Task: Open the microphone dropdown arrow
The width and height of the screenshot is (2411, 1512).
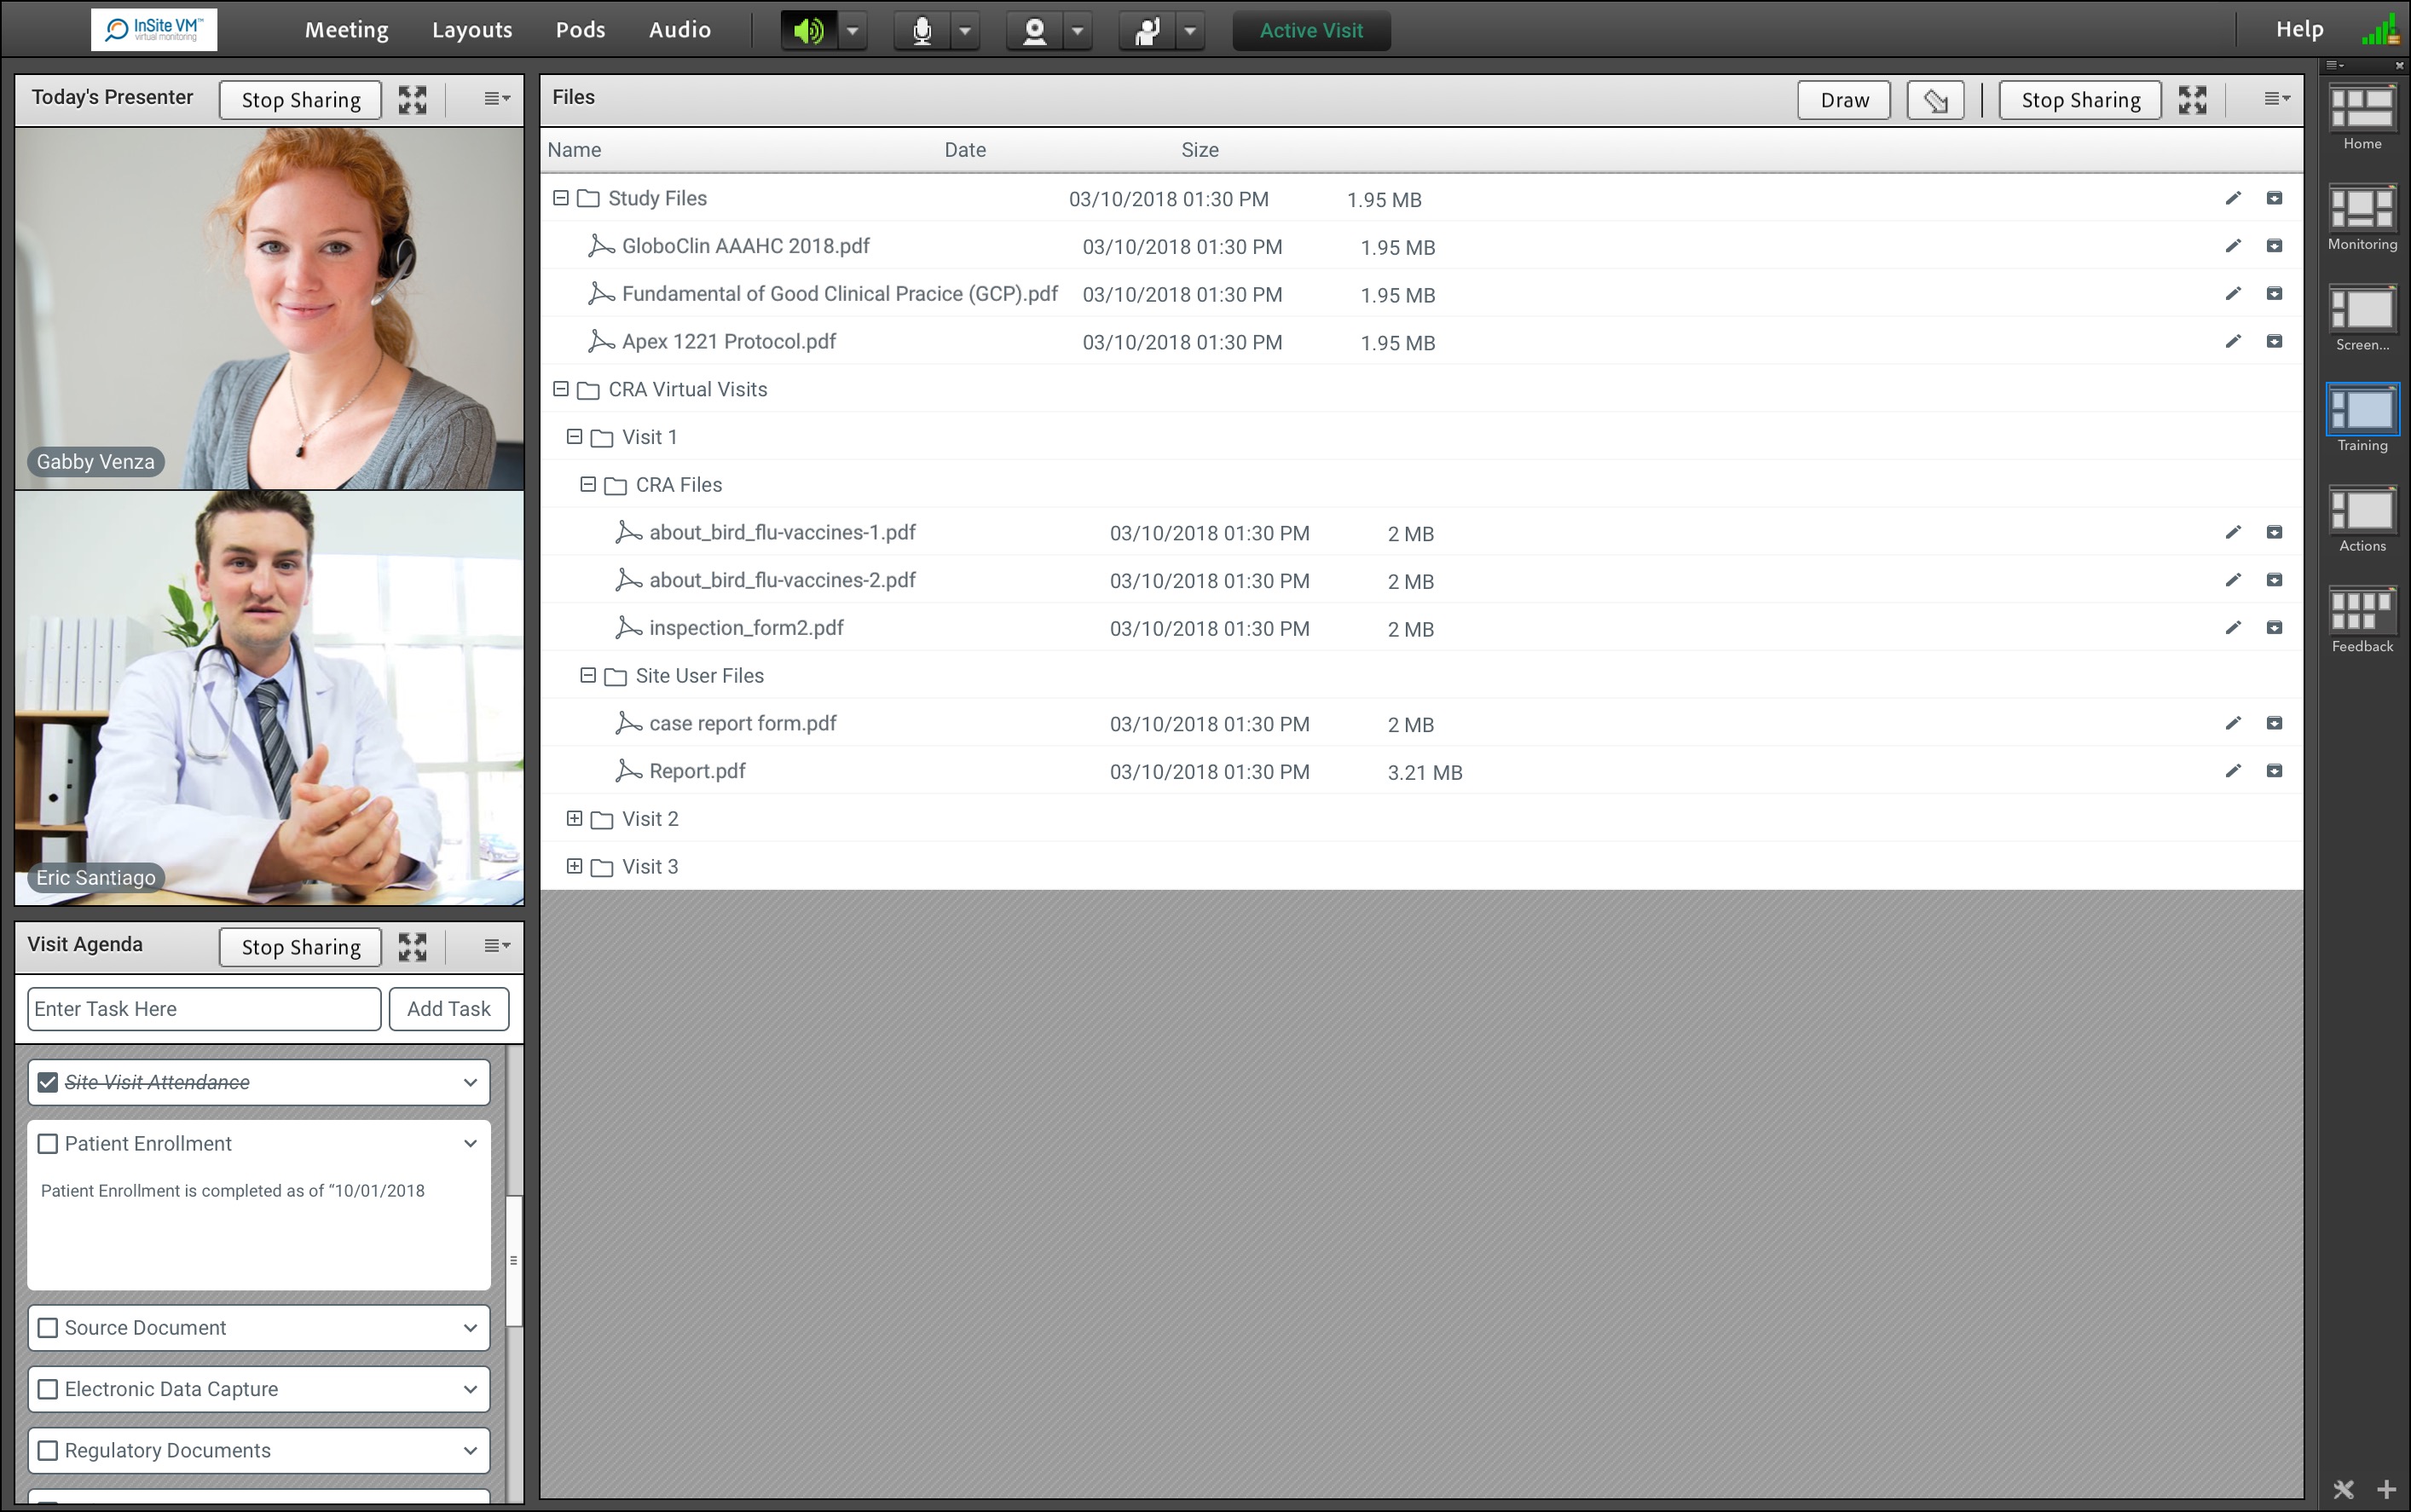Action: point(965,31)
